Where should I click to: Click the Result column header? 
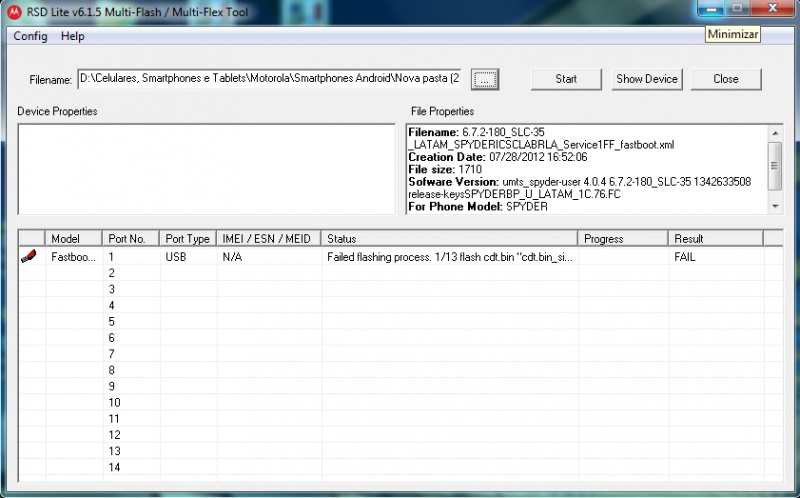click(x=716, y=238)
